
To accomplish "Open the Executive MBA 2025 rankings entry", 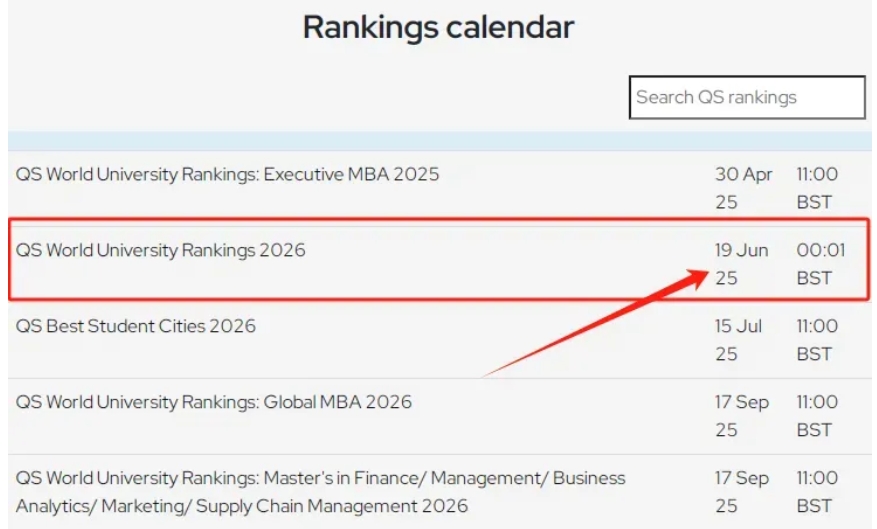I will (227, 174).
